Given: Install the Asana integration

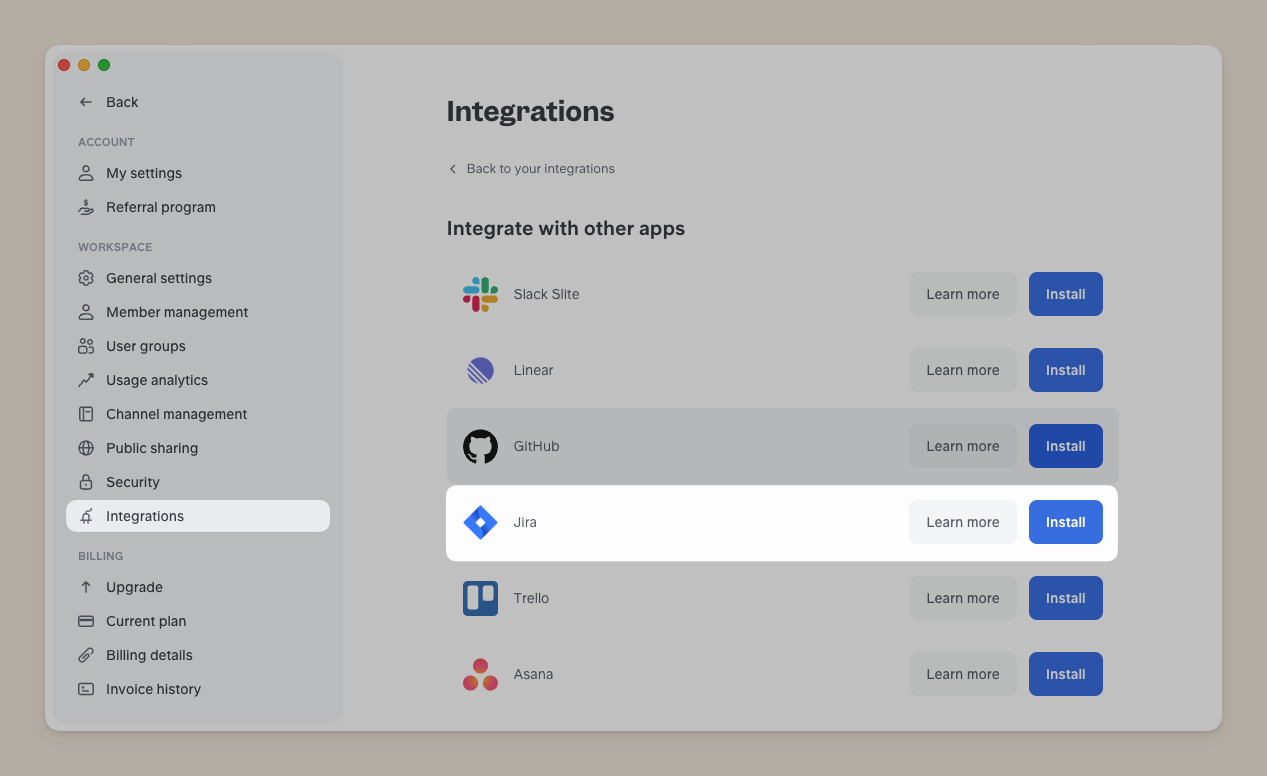Looking at the screenshot, I should coord(1065,674).
